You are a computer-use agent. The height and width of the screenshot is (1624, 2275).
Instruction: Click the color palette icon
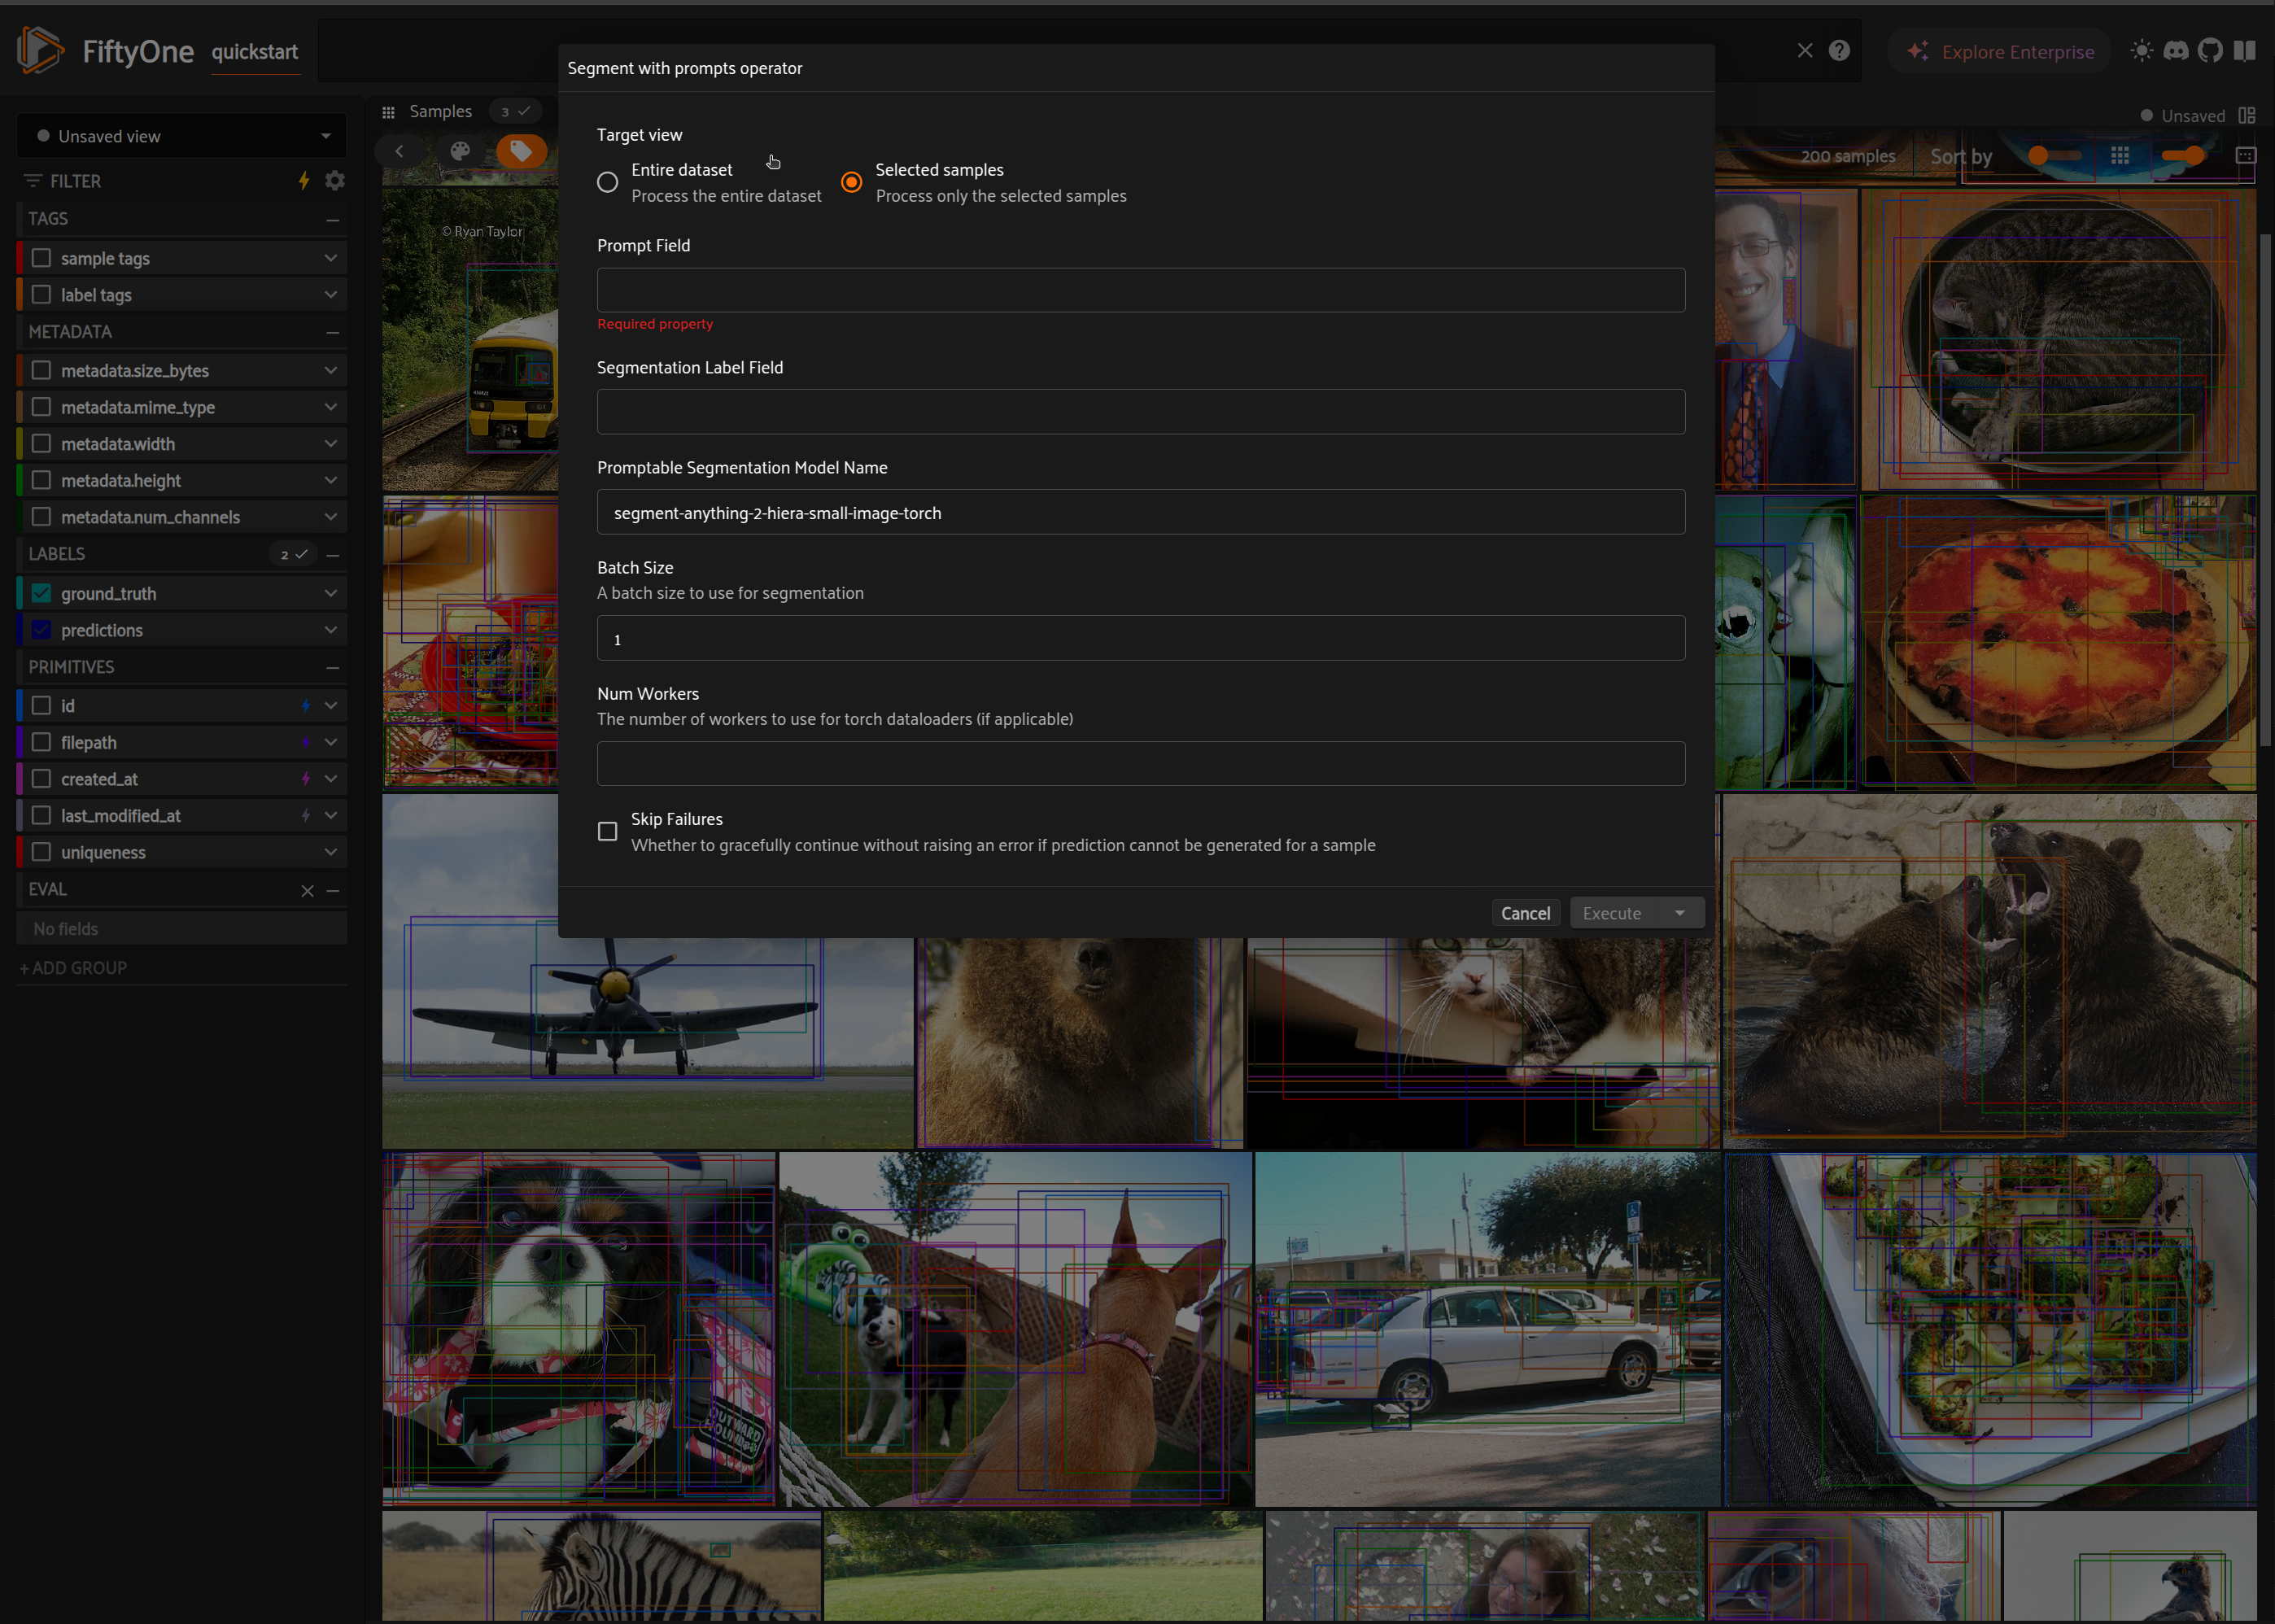460,151
